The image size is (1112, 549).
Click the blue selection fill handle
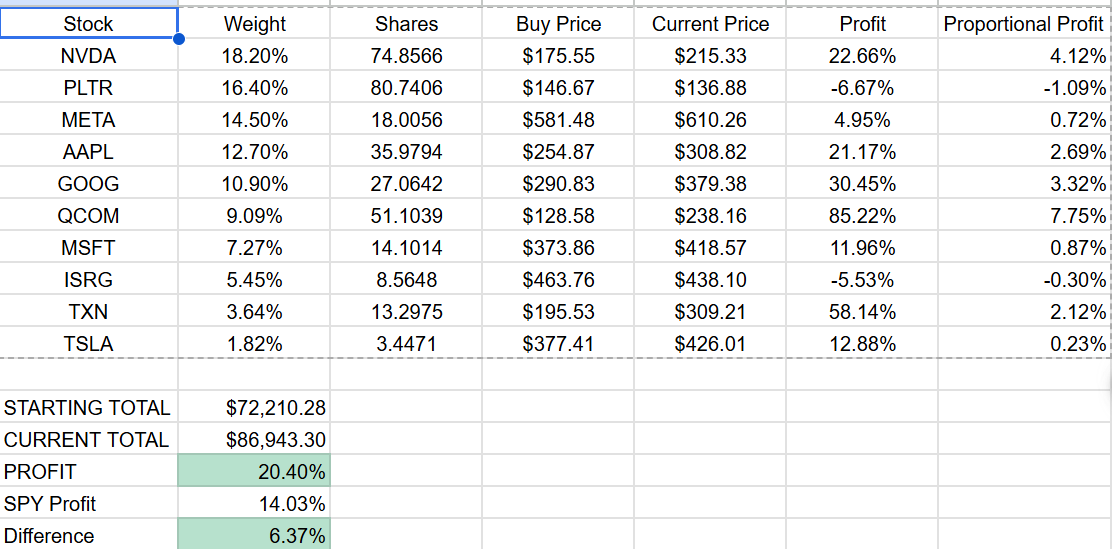178,39
